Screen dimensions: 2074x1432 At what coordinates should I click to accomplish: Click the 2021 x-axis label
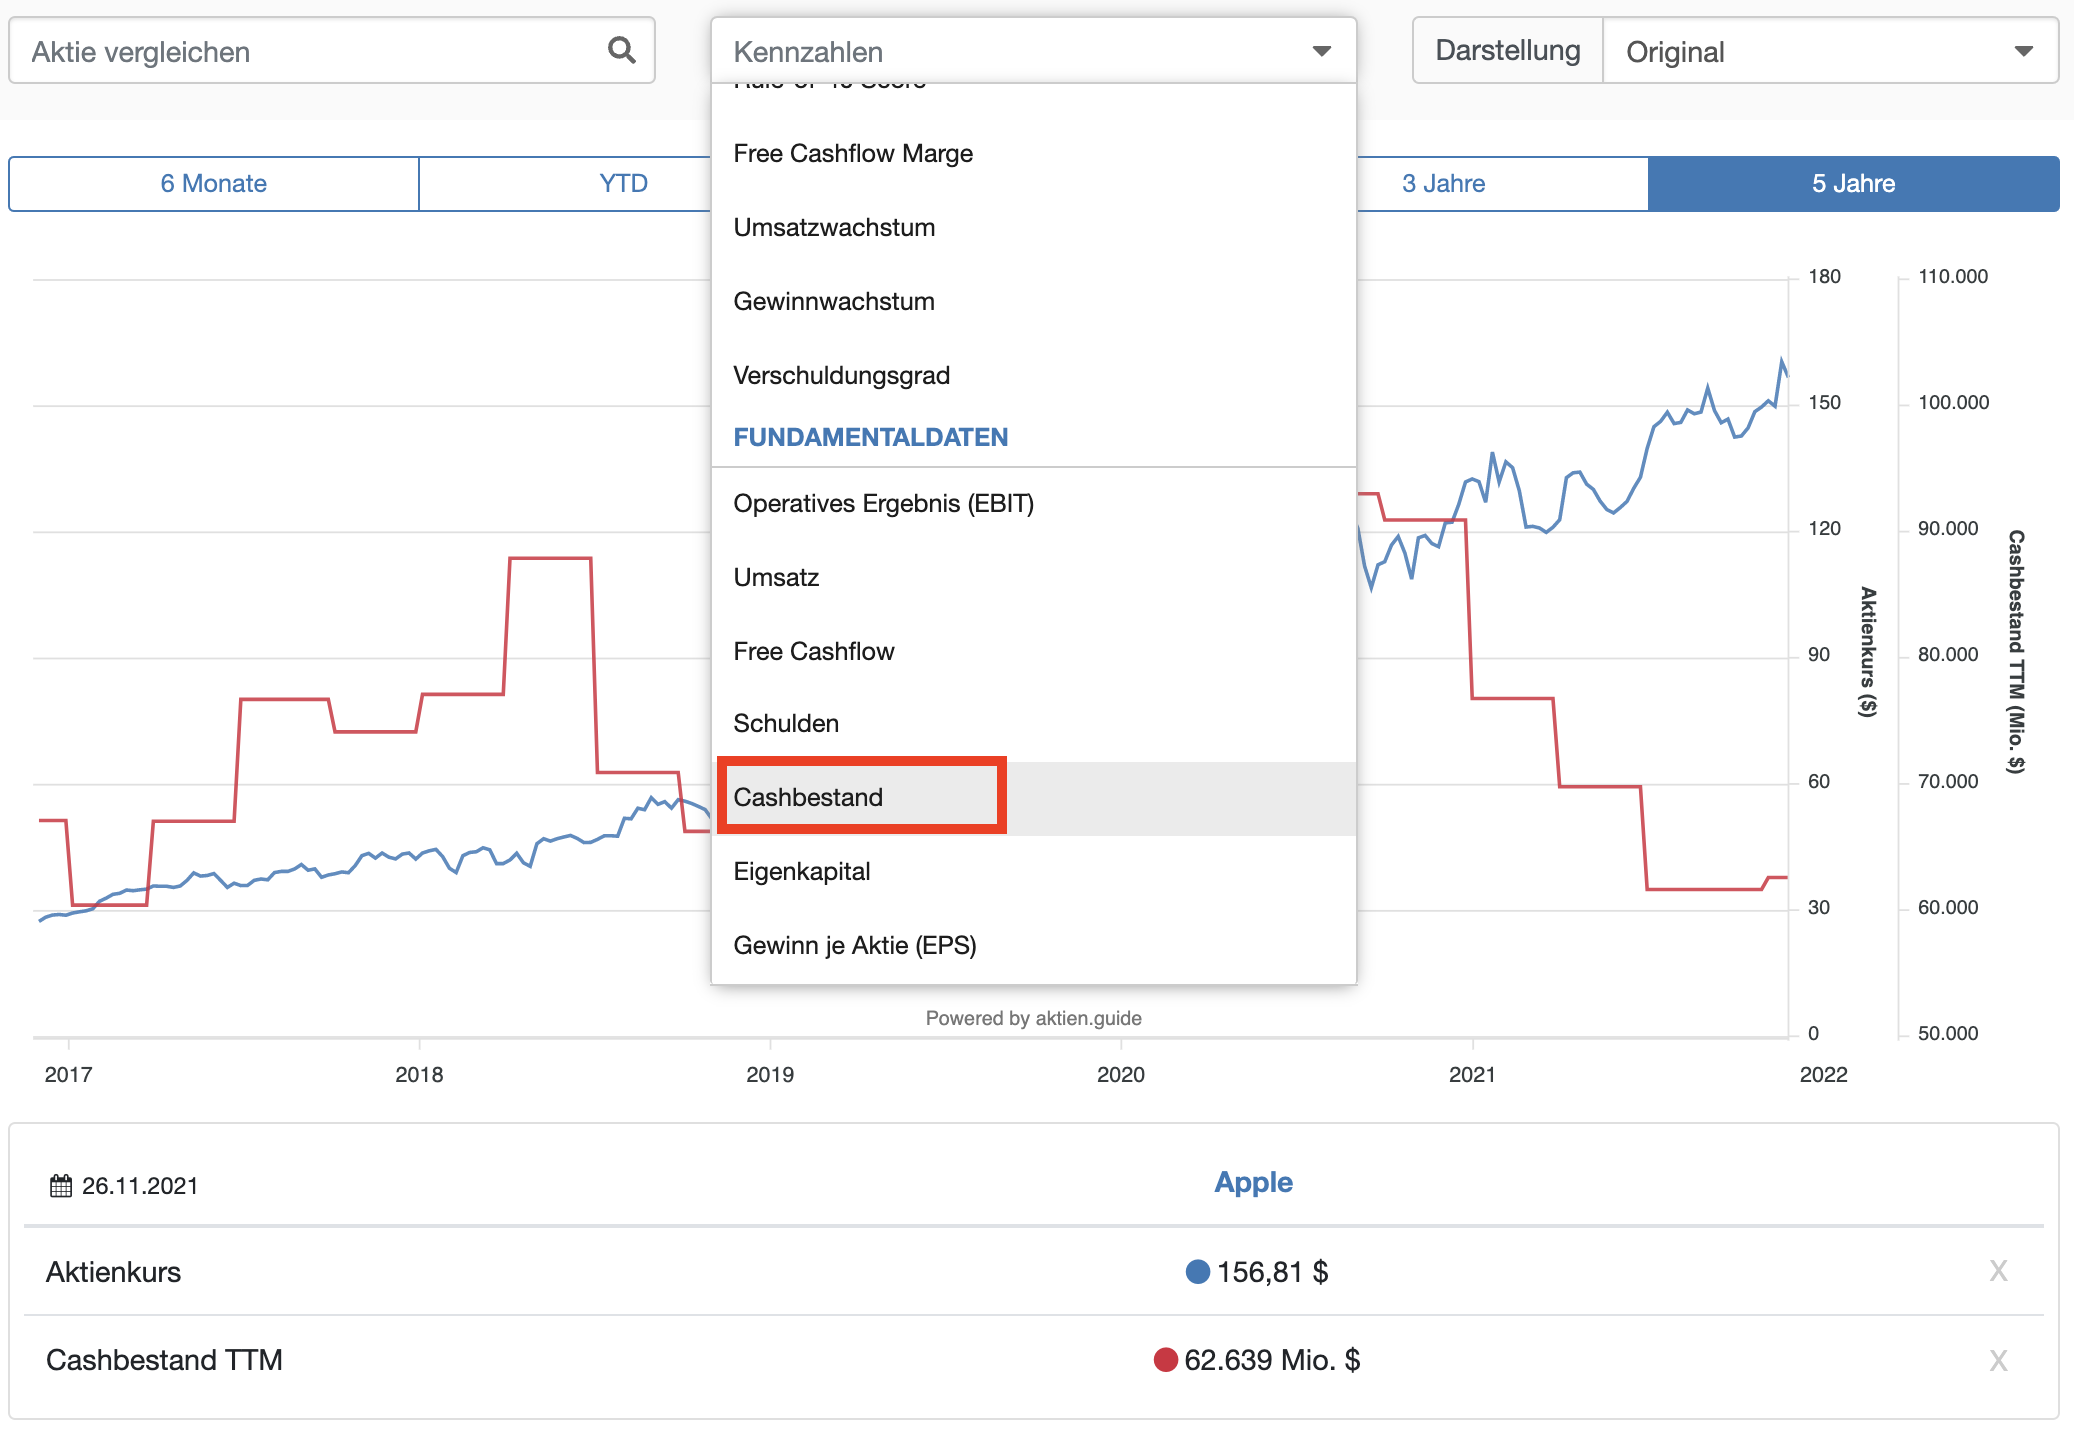point(1472,1075)
